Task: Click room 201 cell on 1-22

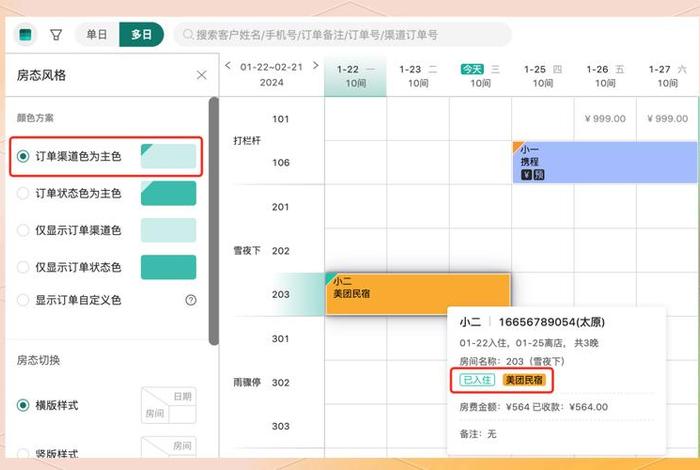Action: click(x=355, y=207)
